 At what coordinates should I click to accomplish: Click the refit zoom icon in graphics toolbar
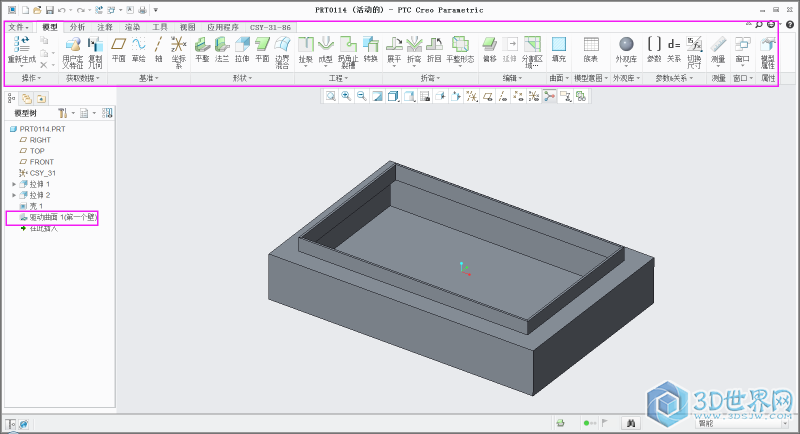pyautogui.click(x=331, y=96)
